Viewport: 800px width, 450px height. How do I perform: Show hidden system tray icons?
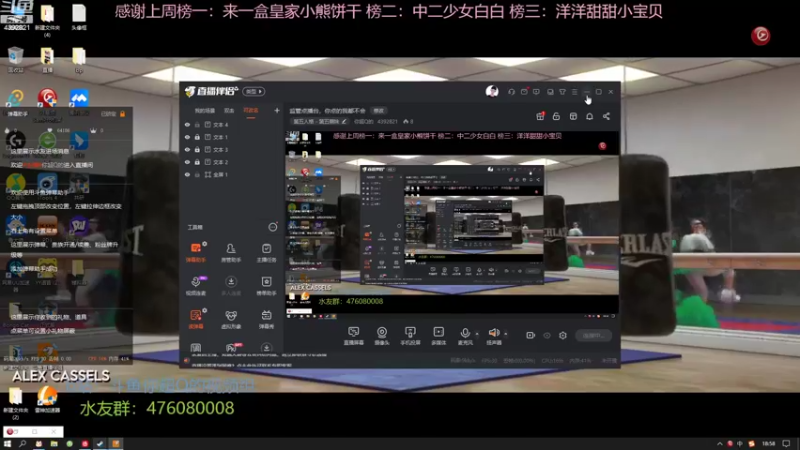[719, 444]
